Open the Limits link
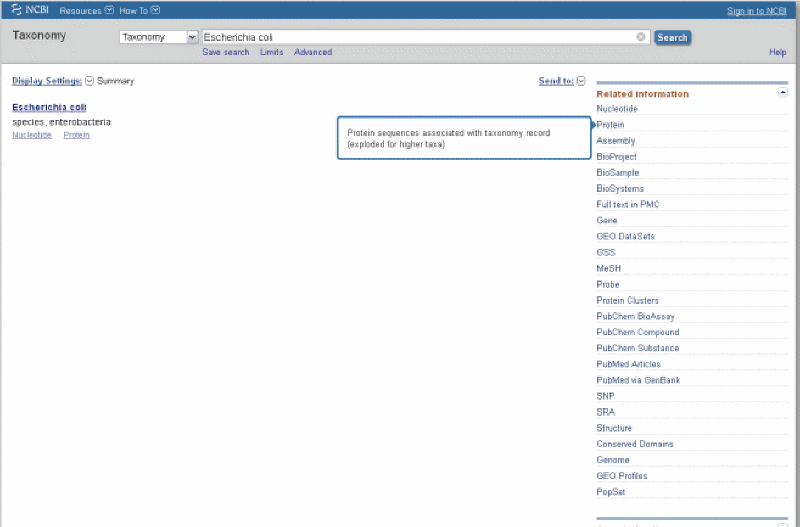This screenshot has width=800, height=527. (271, 52)
